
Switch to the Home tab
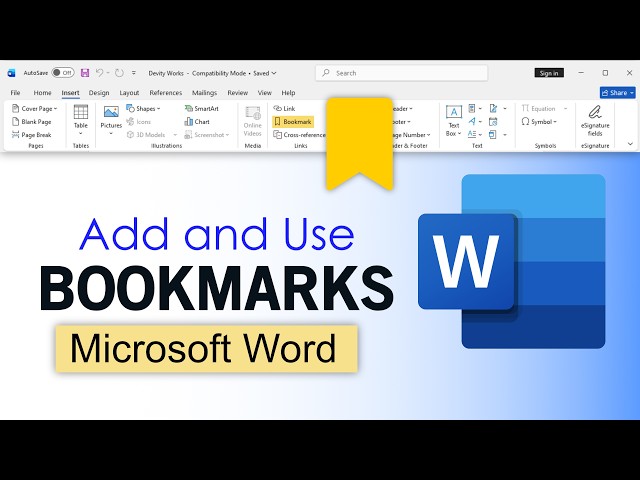(42, 93)
